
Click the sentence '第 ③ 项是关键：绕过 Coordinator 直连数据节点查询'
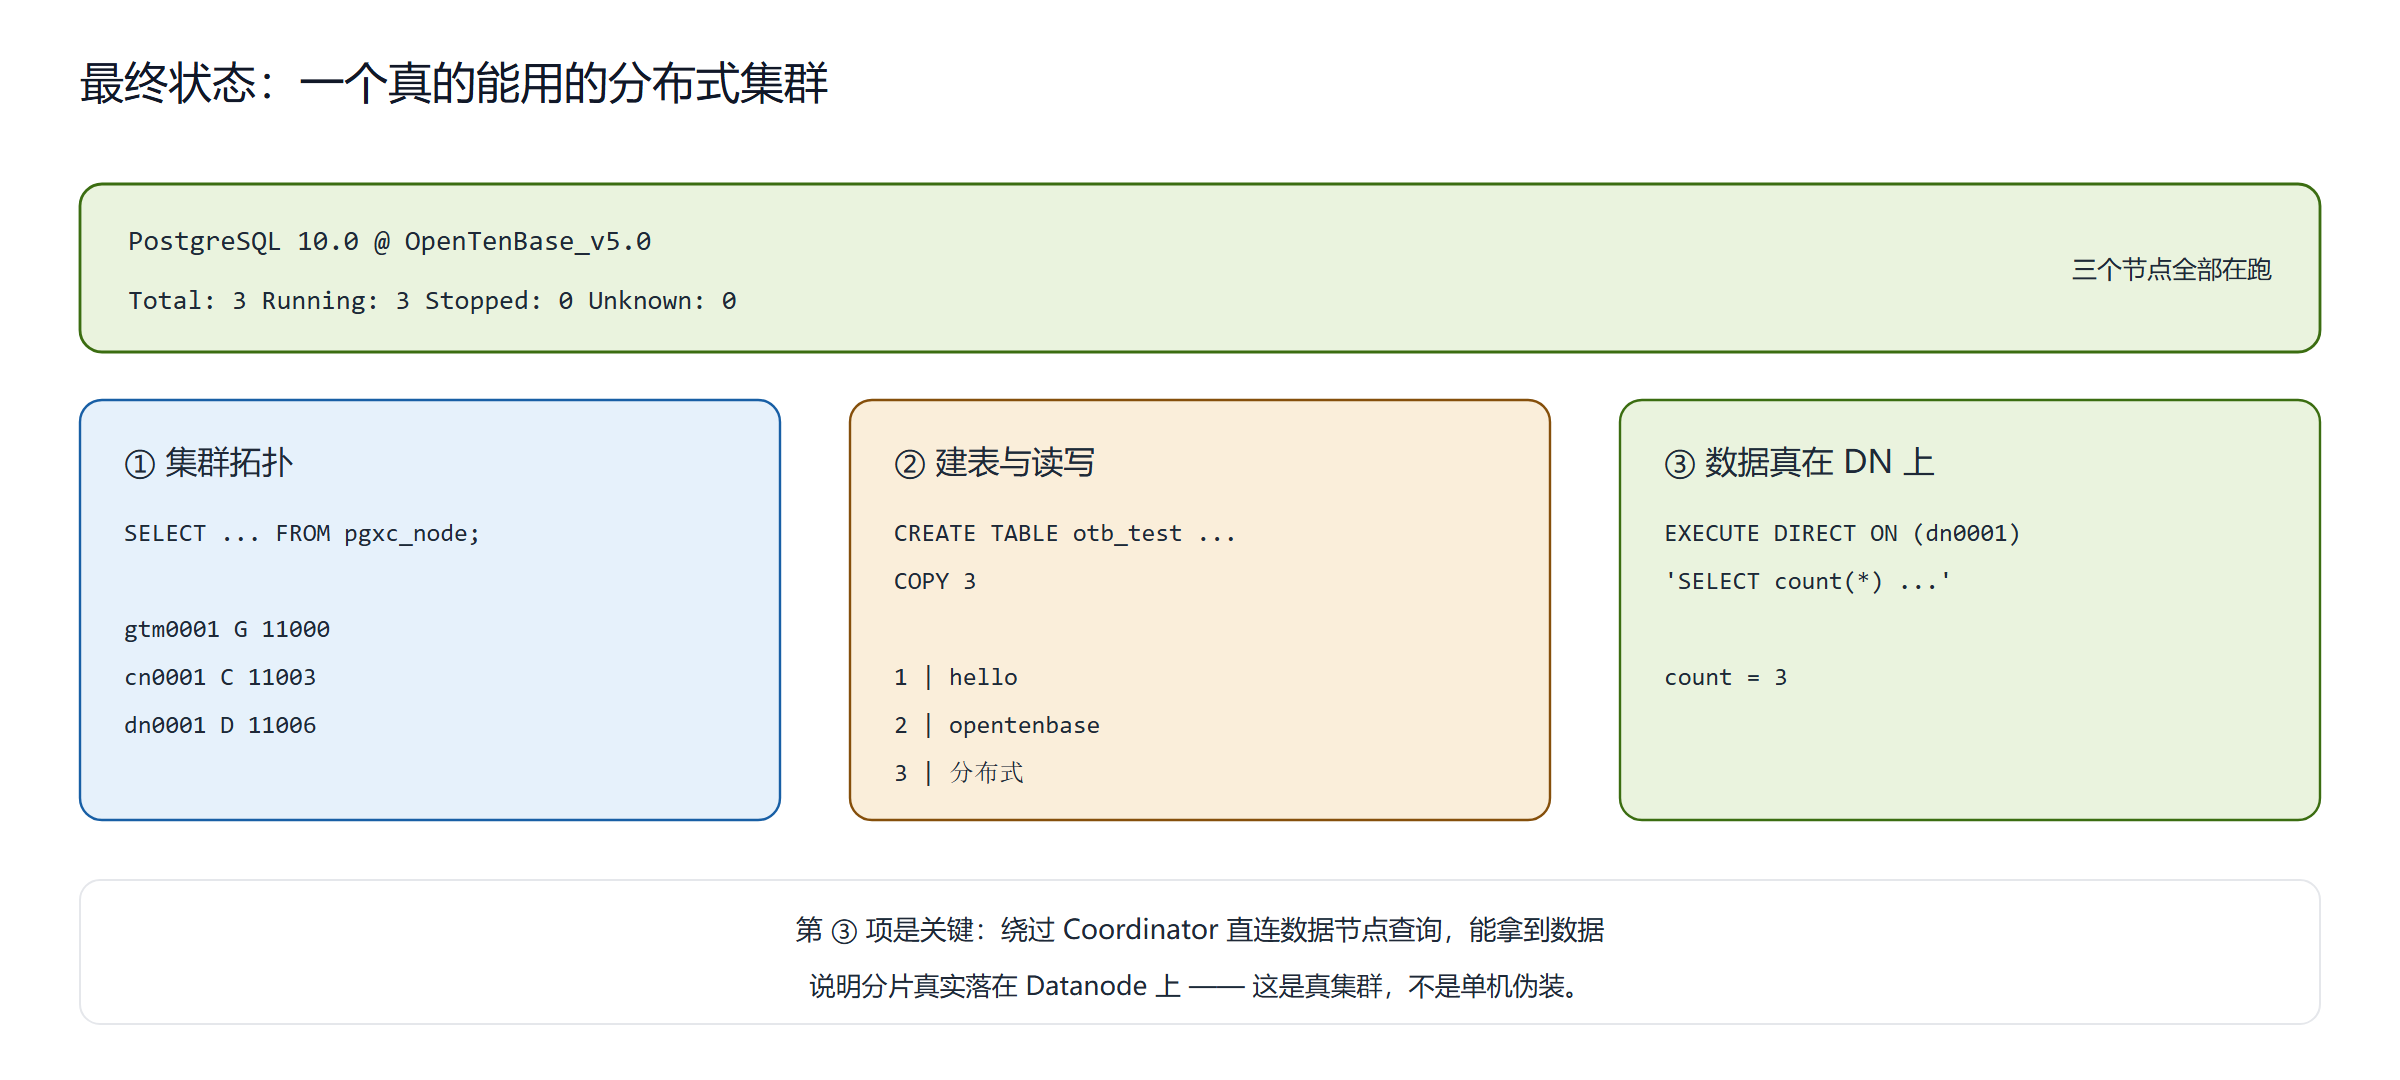(1118, 930)
